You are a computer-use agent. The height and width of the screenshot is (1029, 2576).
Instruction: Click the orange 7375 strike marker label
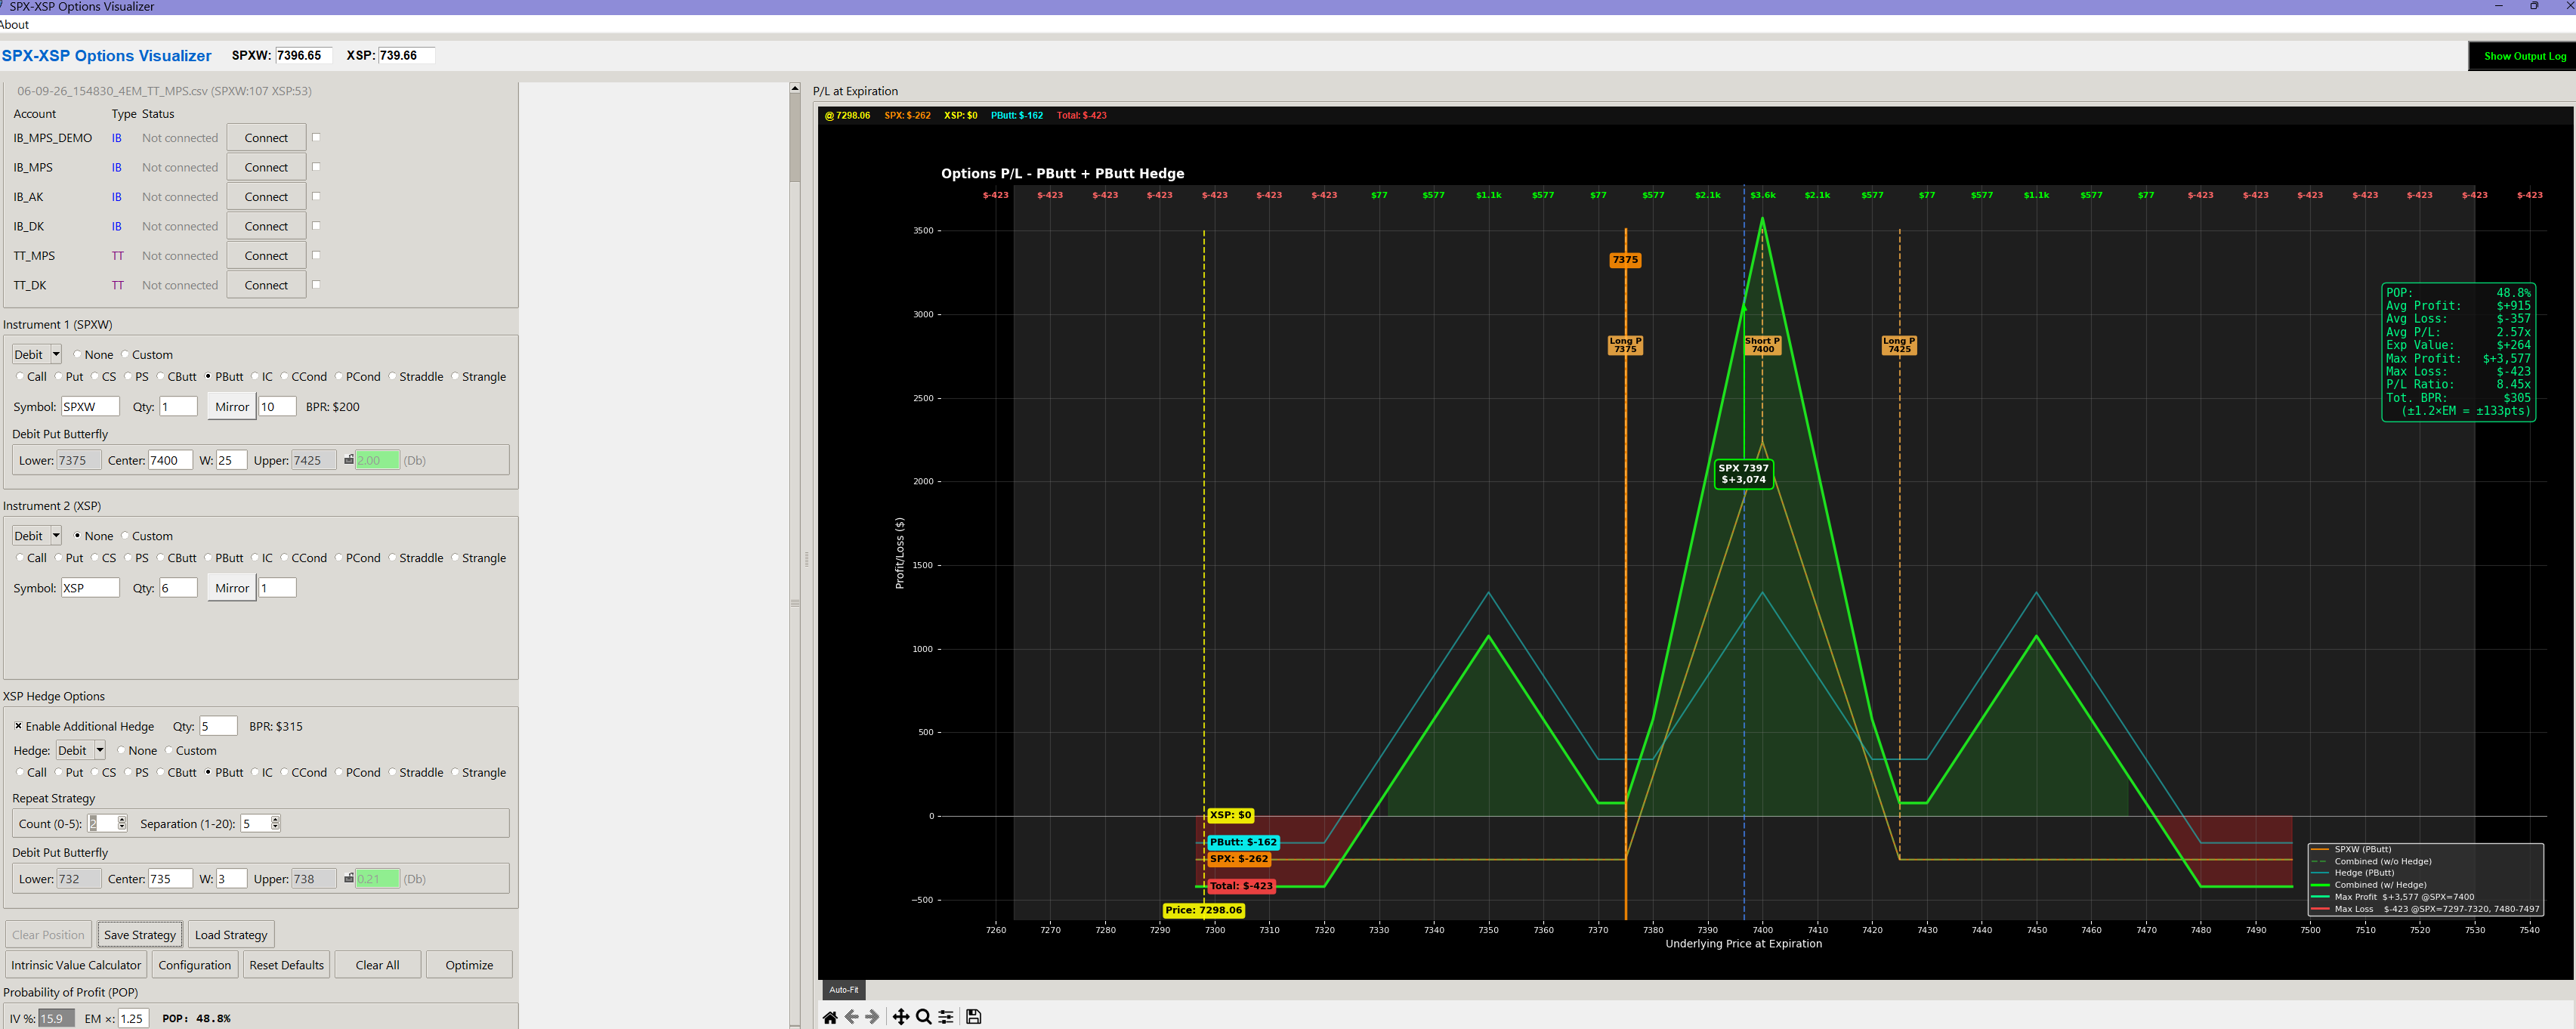[1625, 260]
